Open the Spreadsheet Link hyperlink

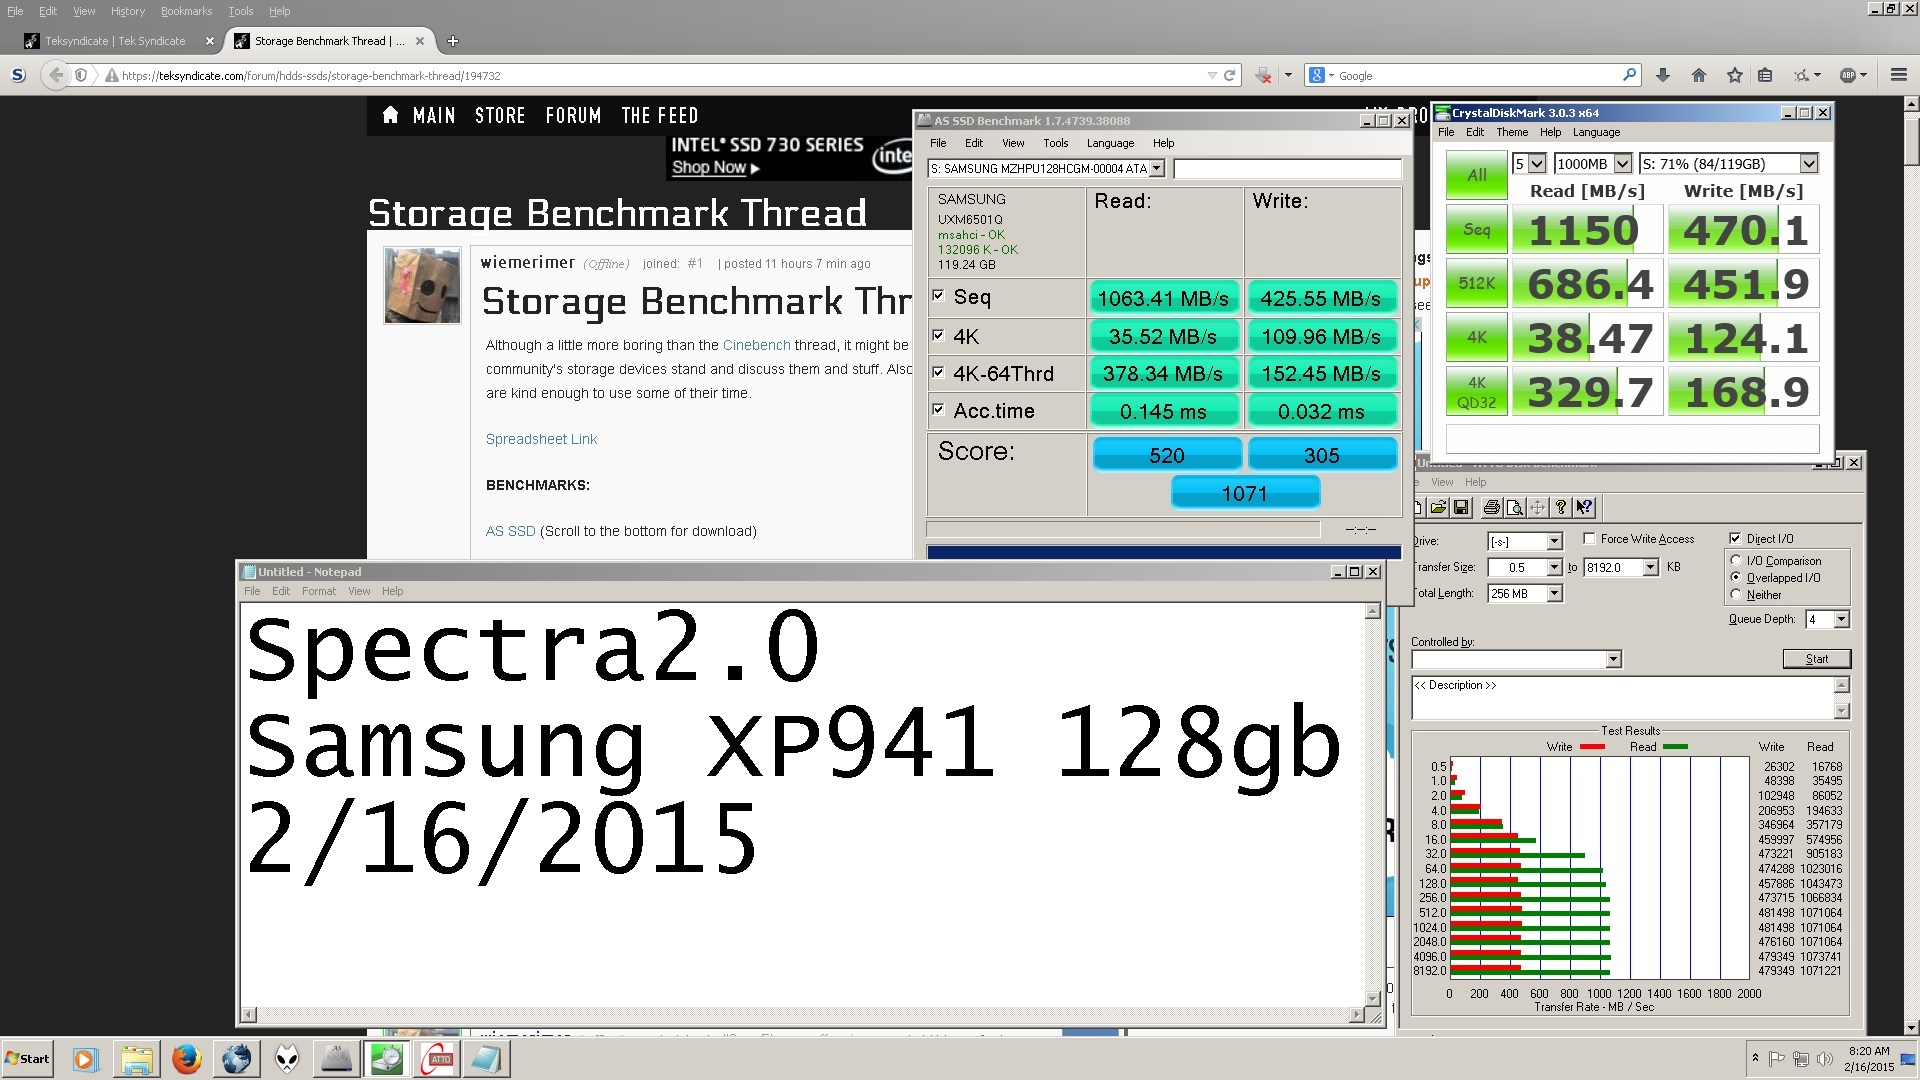[x=541, y=439]
